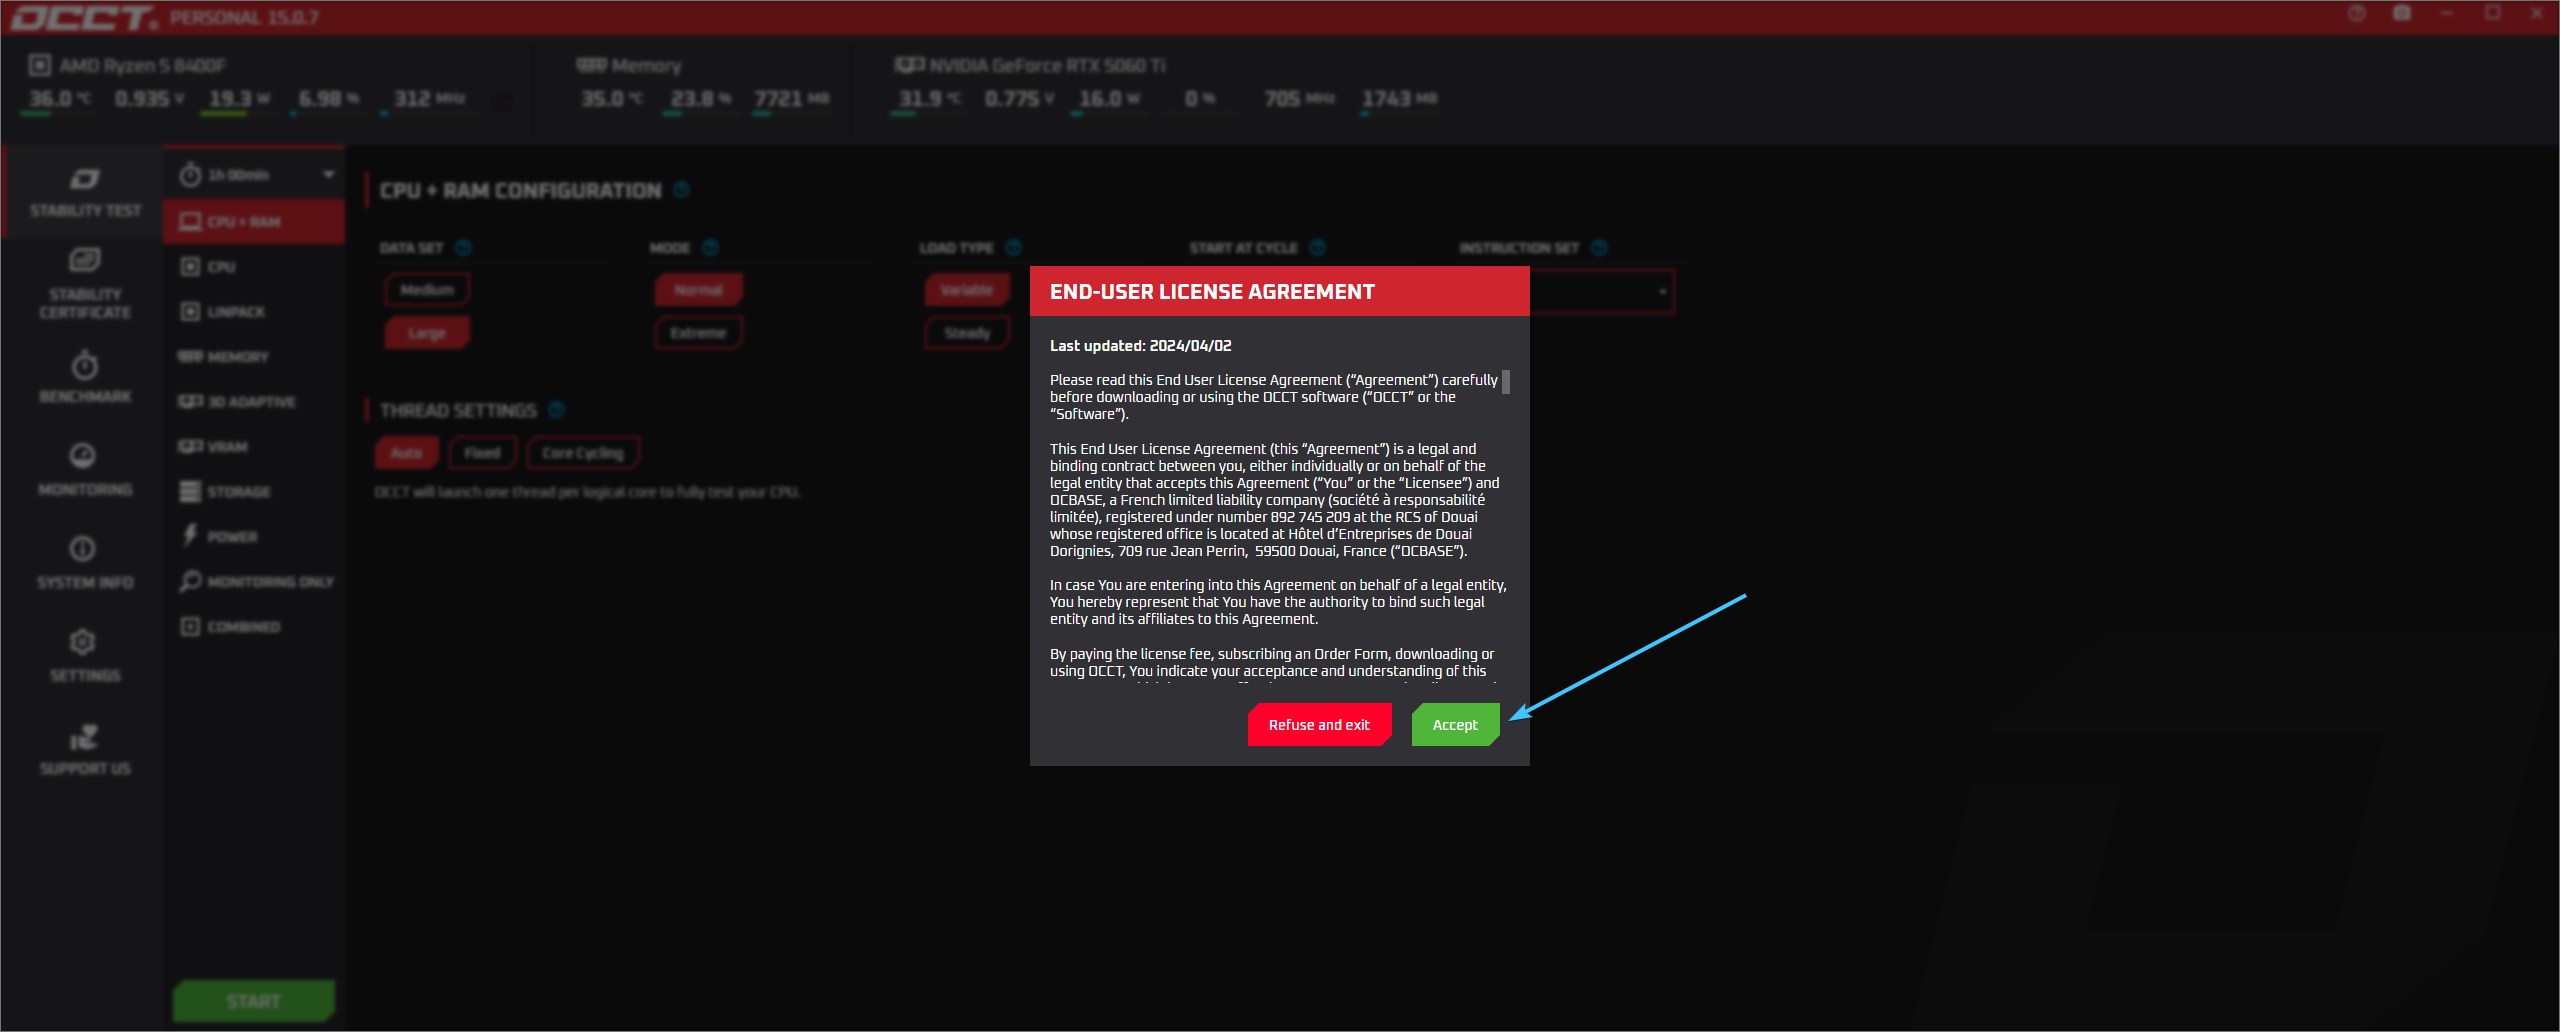Click the help icon in title bar
Image resolution: width=2560 pixels, height=1032 pixels.
click(x=2357, y=14)
